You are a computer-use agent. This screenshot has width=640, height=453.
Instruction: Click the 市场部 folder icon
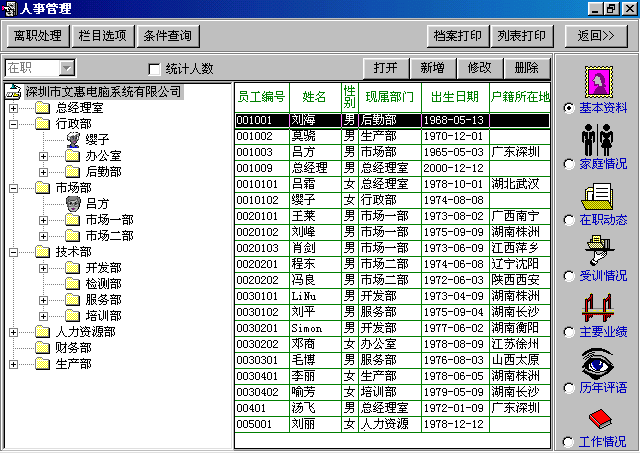tap(42, 188)
